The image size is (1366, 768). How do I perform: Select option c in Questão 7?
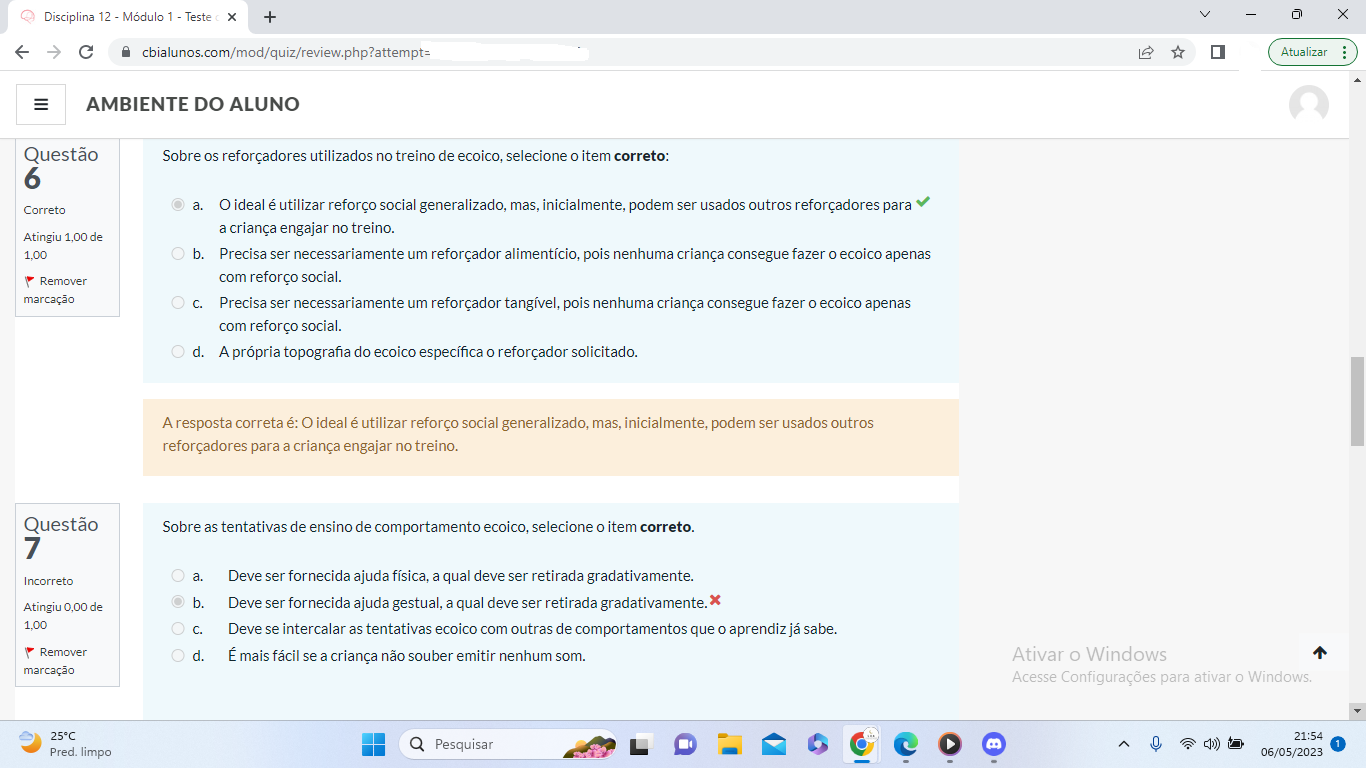pos(178,629)
